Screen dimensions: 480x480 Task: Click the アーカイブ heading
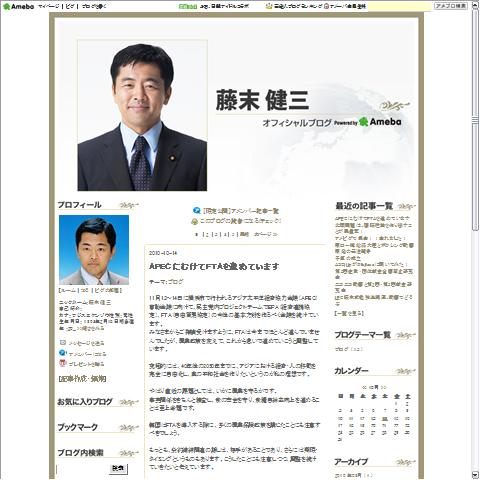(351, 462)
